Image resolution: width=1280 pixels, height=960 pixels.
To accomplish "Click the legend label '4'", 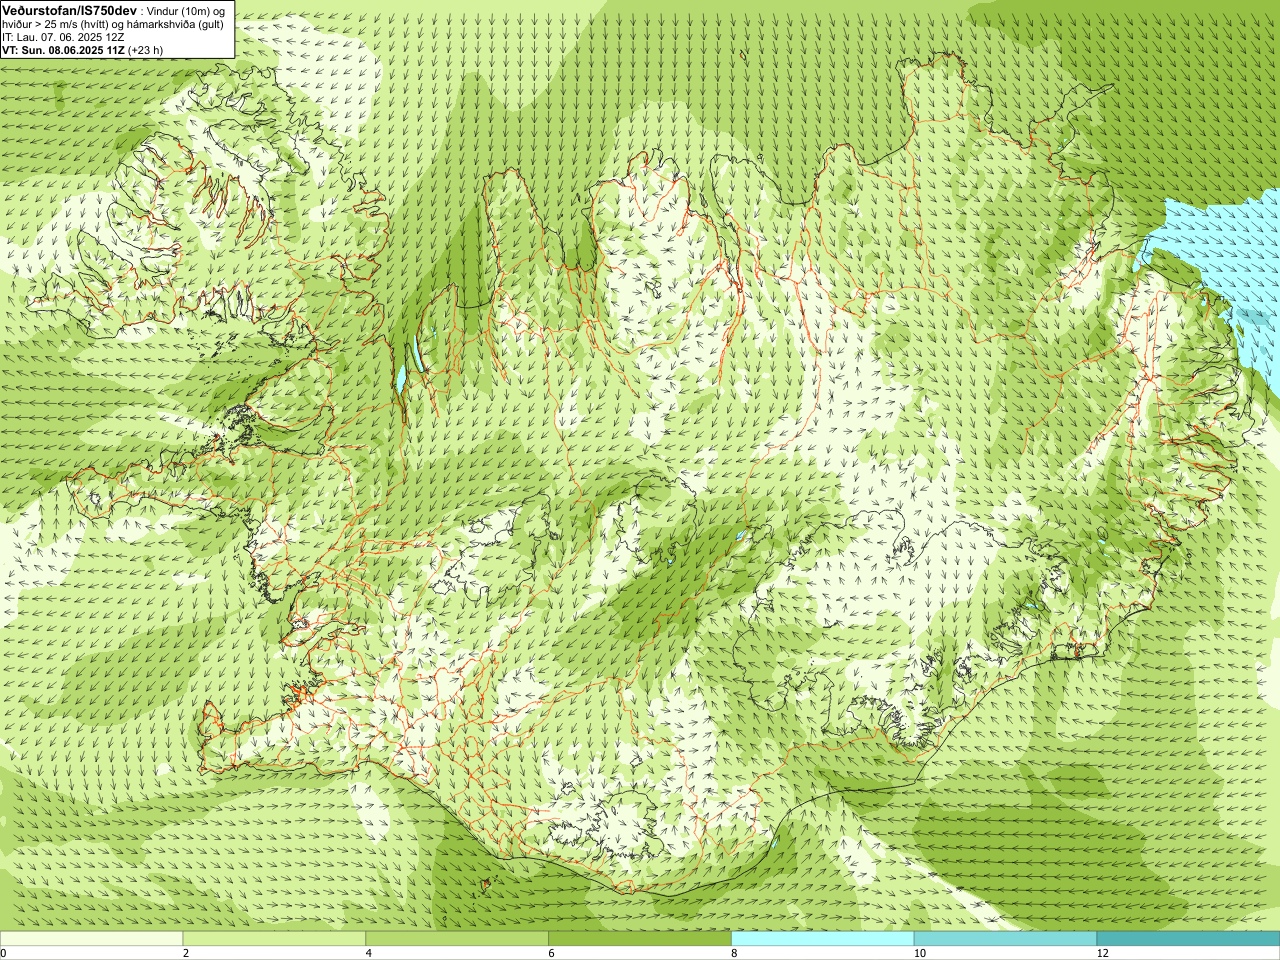I will [x=369, y=953].
